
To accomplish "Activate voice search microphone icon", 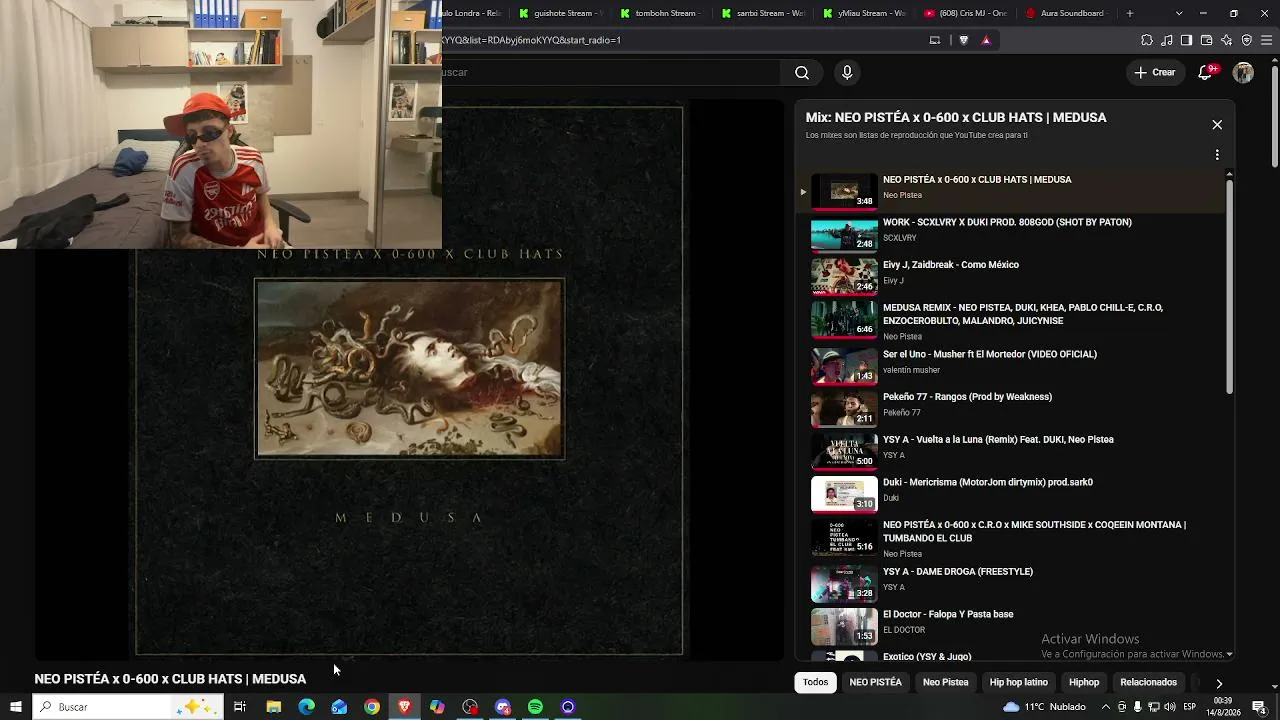I will [x=847, y=72].
